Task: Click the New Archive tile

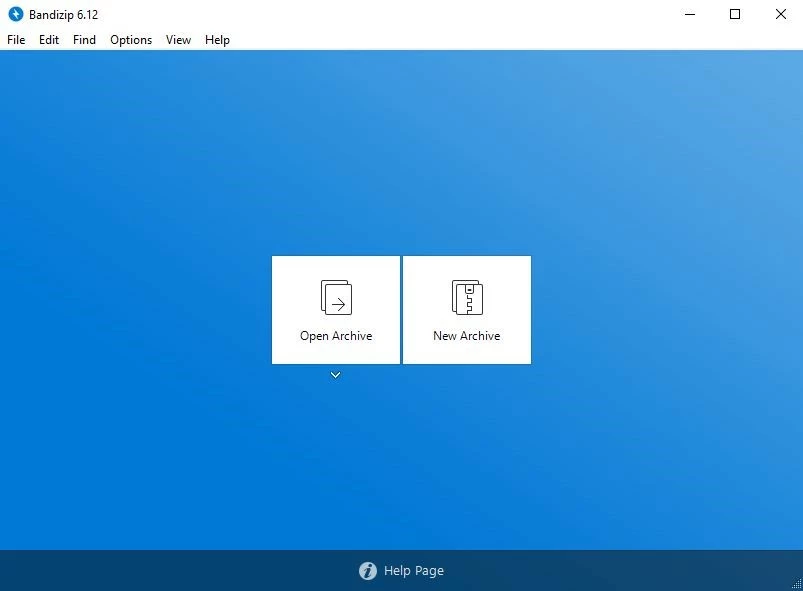Action: click(467, 310)
